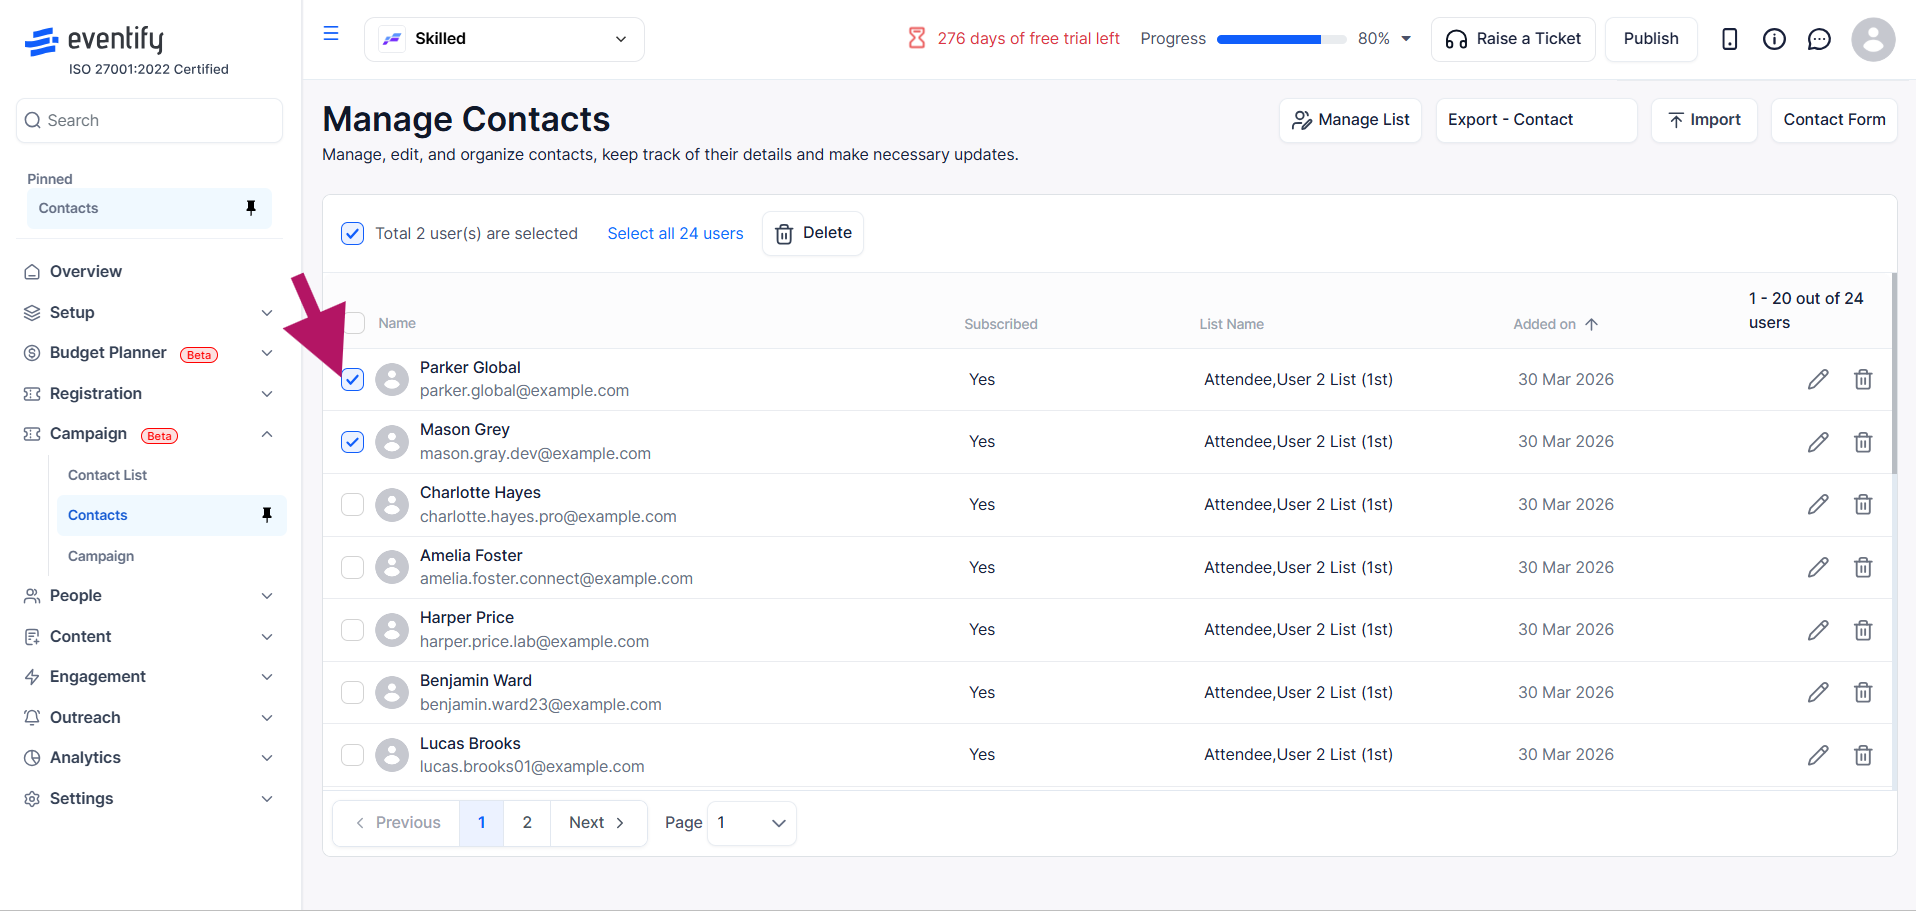Go to the Campaign sub-item
The height and width of the screenshot is (911, 1916).
101,556
